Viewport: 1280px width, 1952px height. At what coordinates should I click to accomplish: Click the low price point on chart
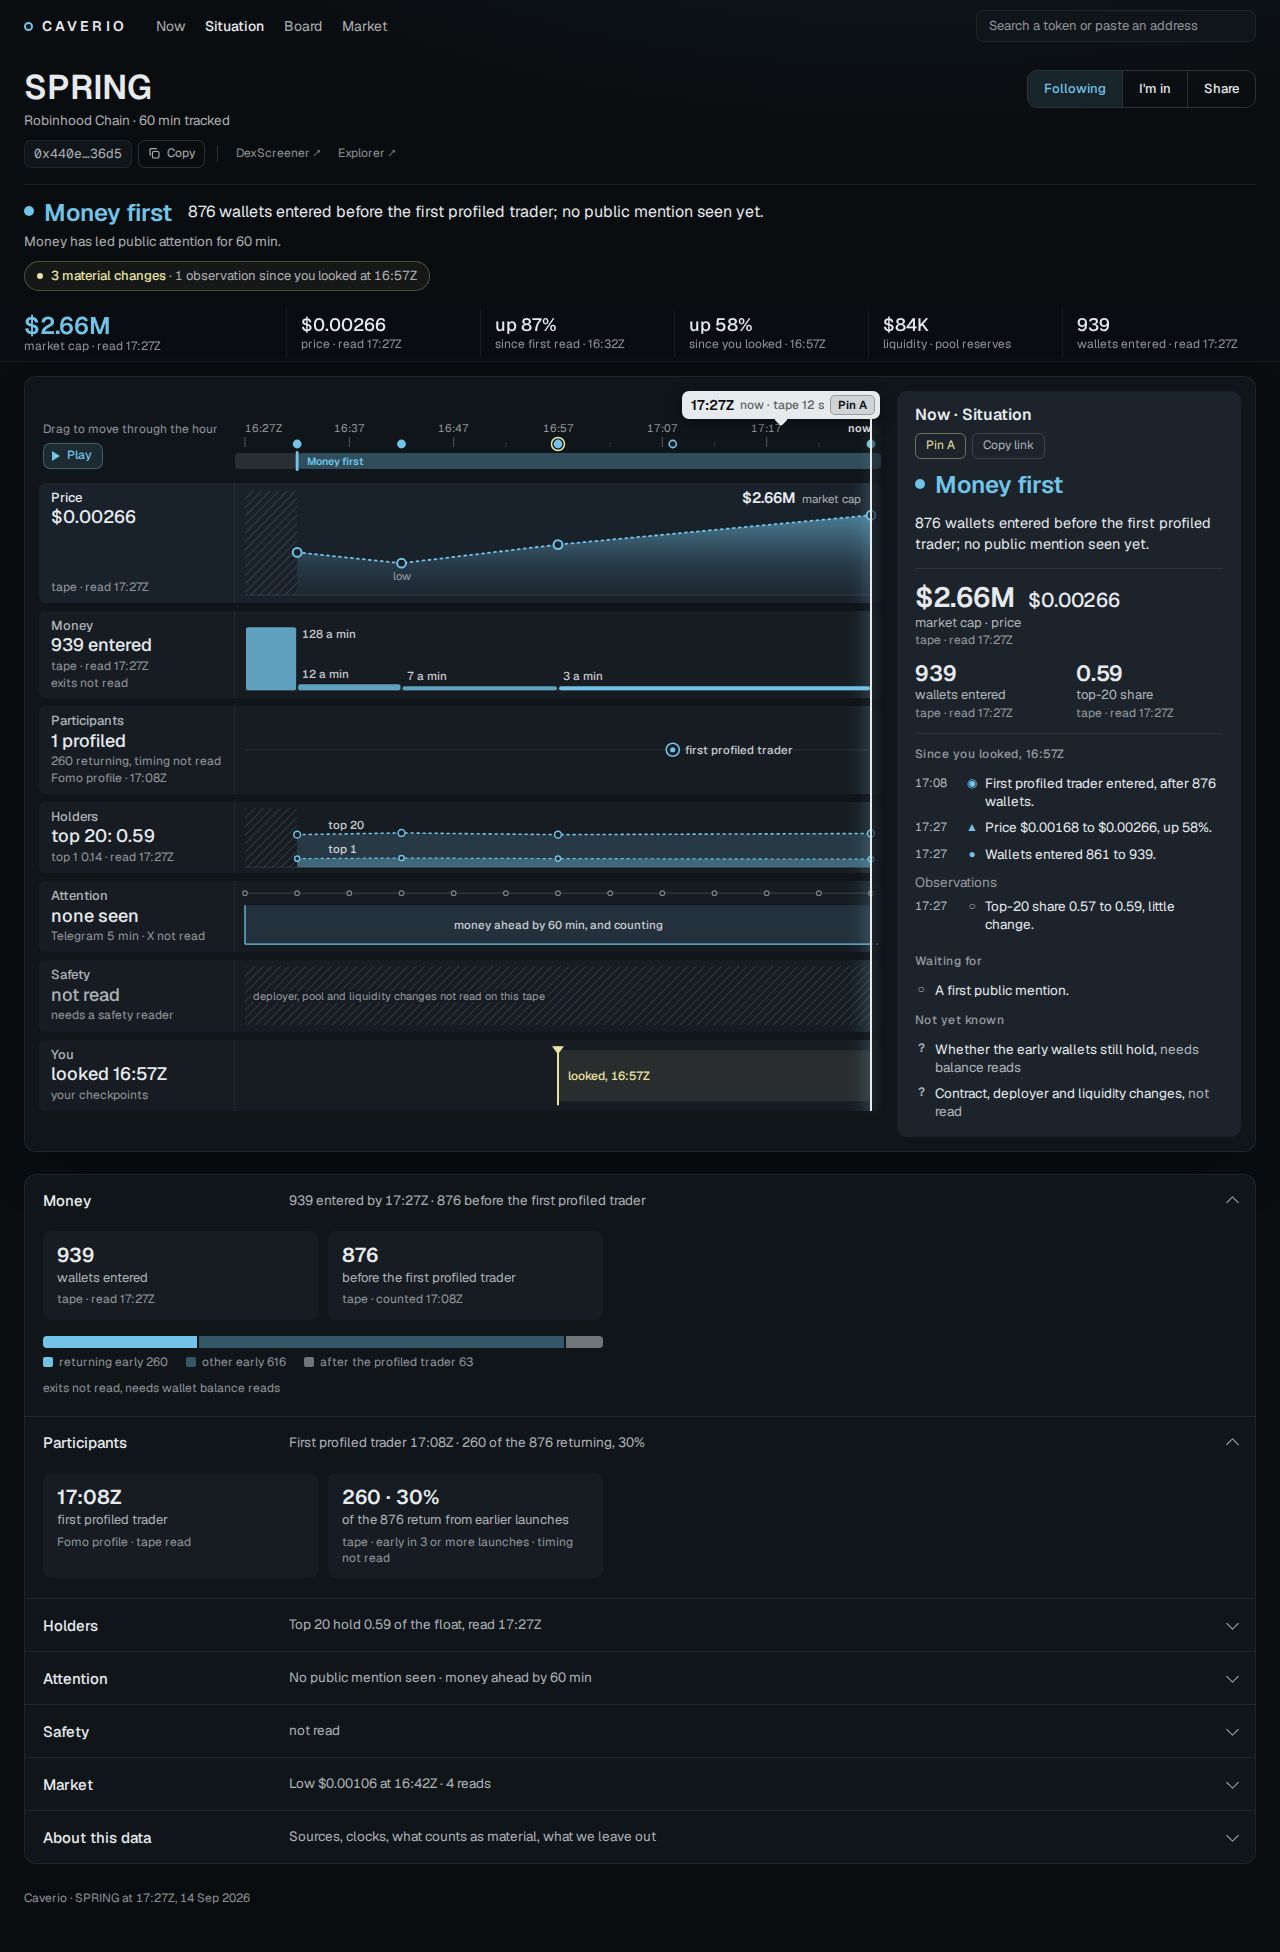pyautogui.click(x=401, y=563)
